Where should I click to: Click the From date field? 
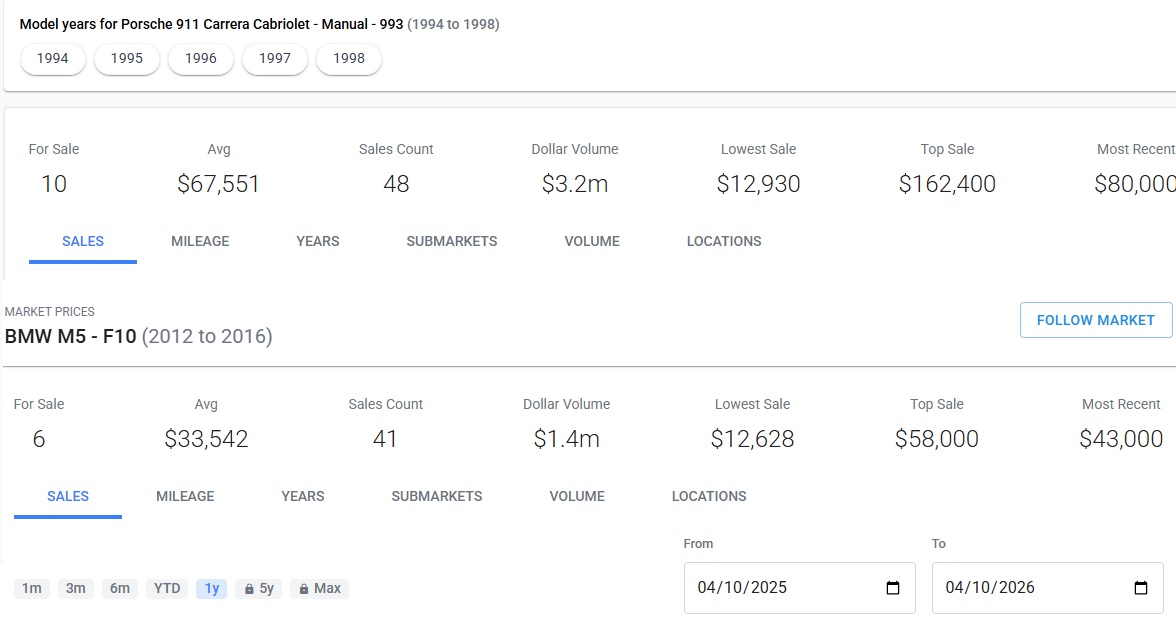800,588
